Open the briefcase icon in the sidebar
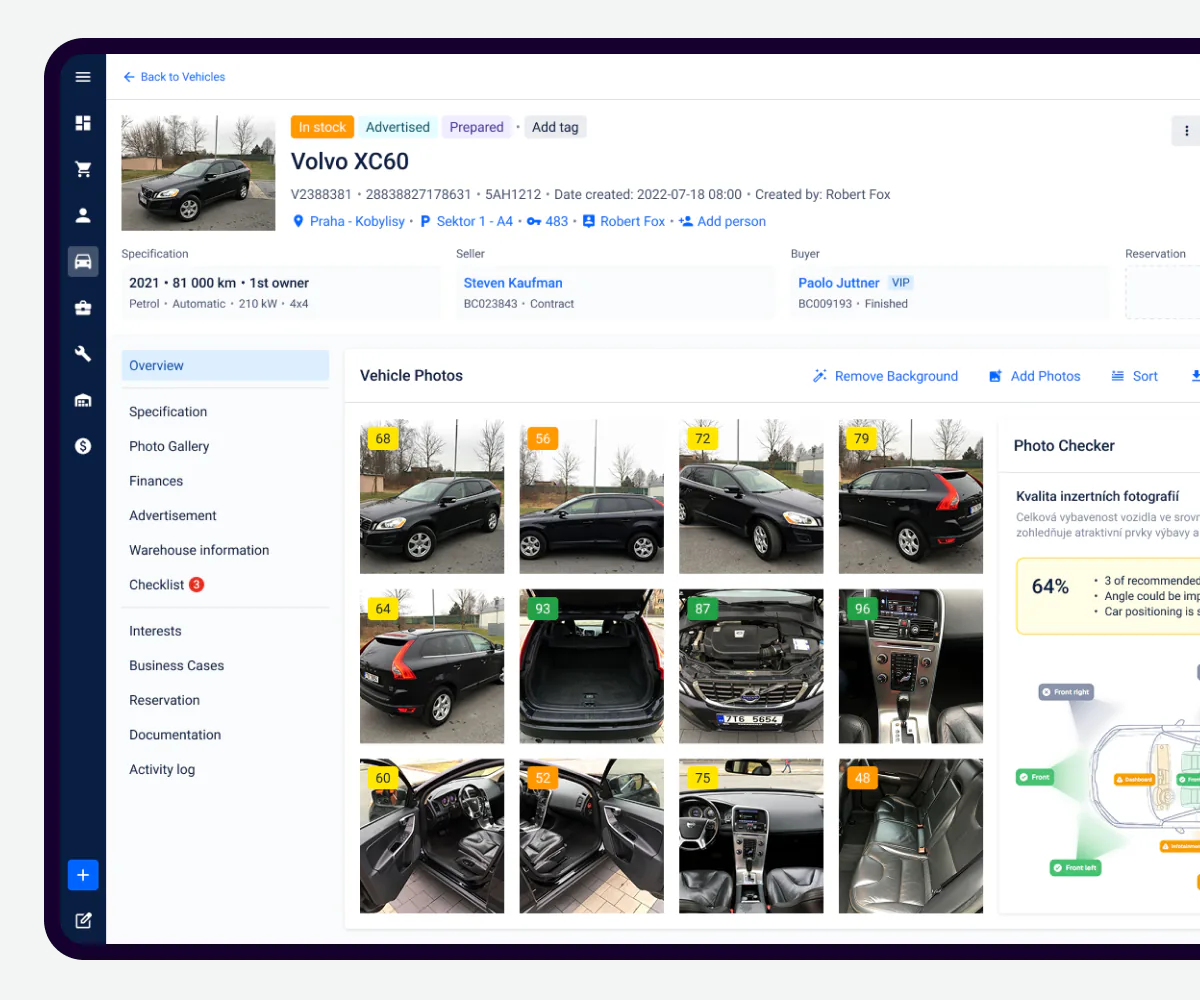Viewport: 1200px width, 1000px height. pyautogui.click(x=83, y=308)
